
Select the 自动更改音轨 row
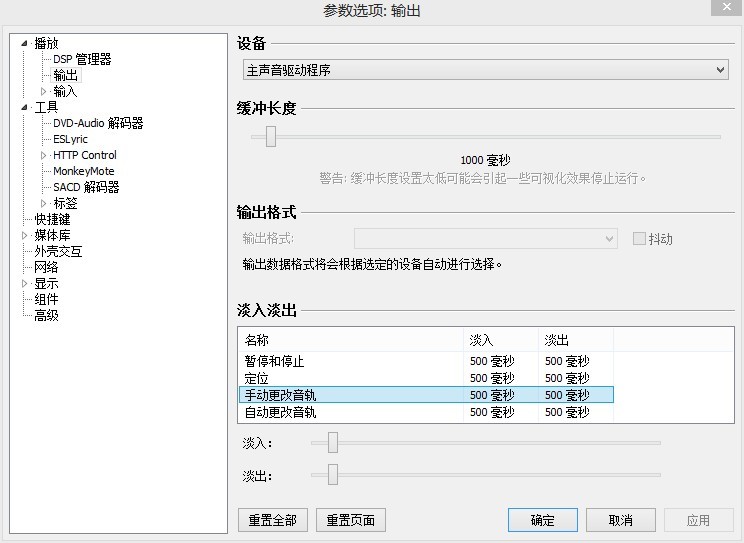click(426, 412)
